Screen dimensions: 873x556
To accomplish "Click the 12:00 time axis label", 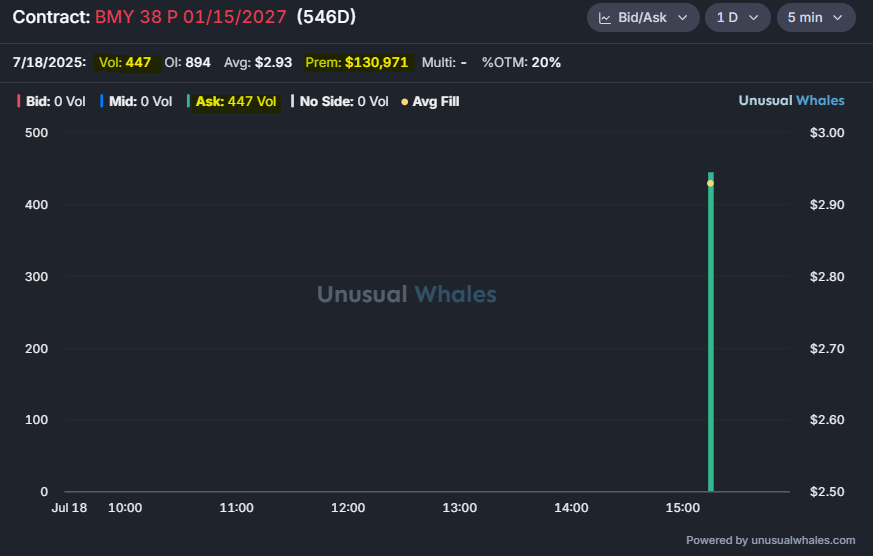I will (x=348, y=508).
